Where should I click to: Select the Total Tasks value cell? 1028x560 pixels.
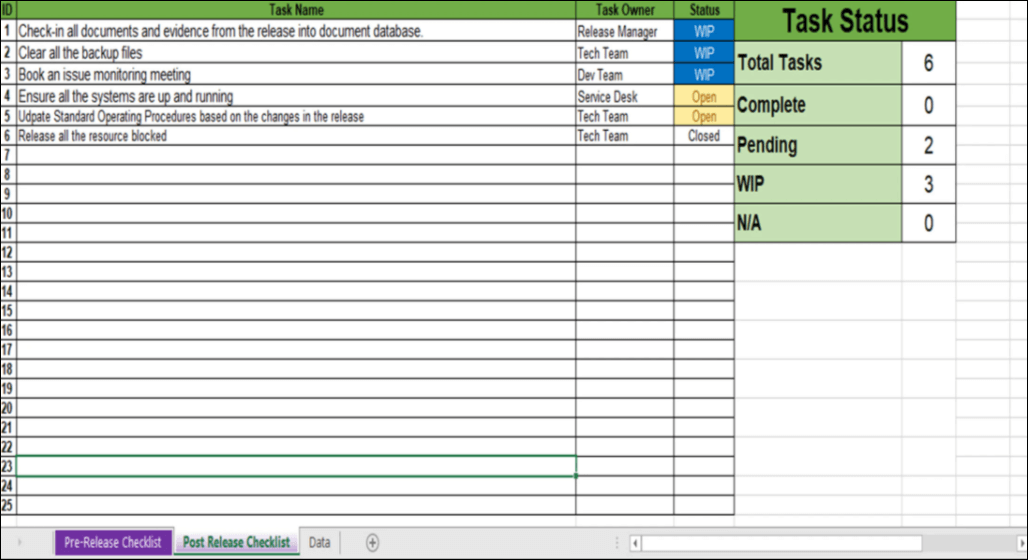point(928,63)
